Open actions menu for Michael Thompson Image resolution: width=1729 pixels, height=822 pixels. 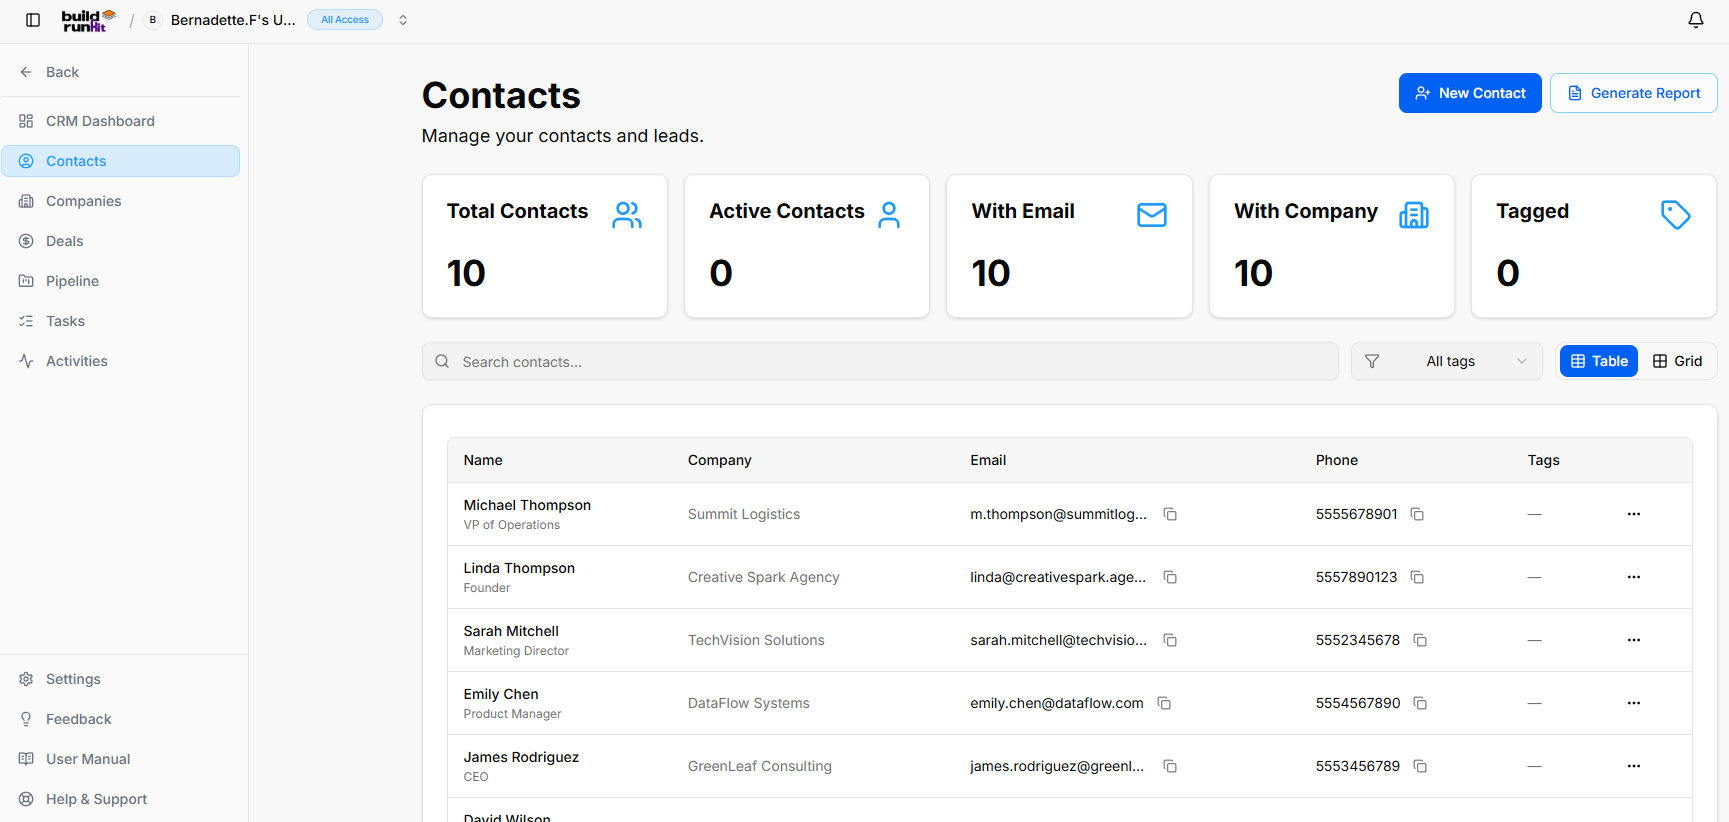pos(1634,514)
